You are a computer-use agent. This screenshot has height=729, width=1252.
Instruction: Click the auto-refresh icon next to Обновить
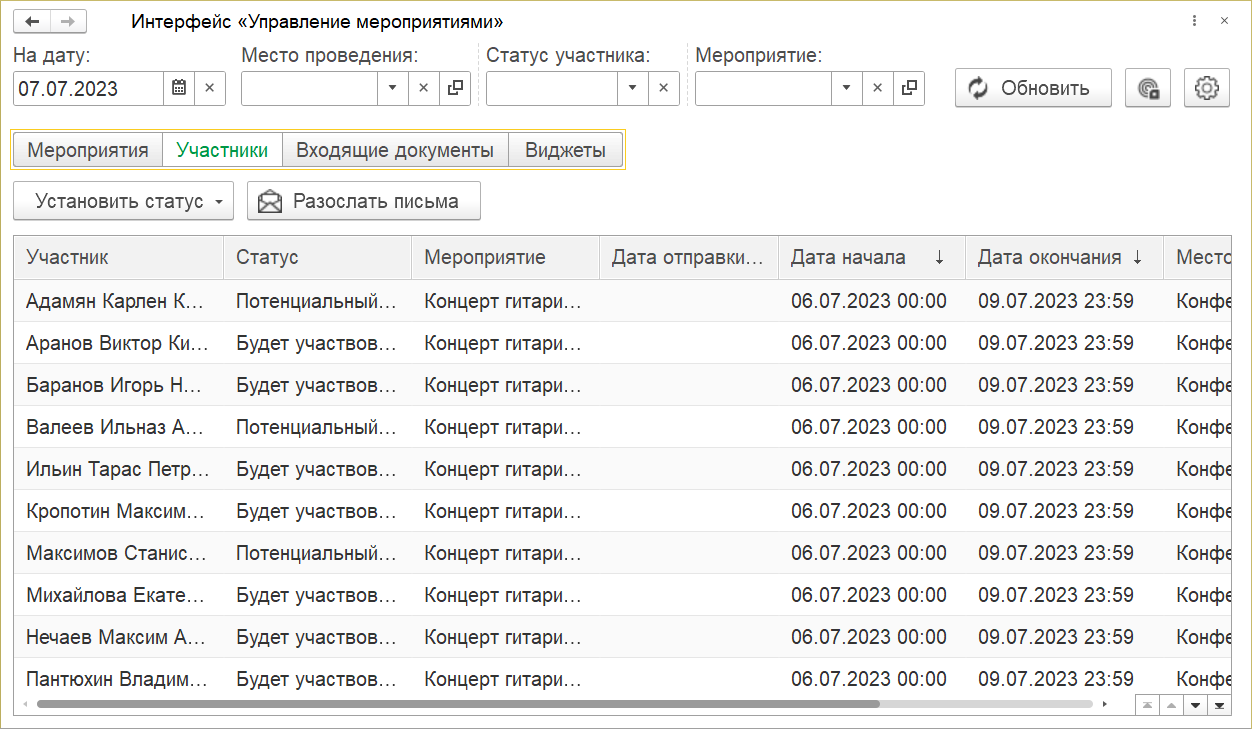(x=1148, y=88)
